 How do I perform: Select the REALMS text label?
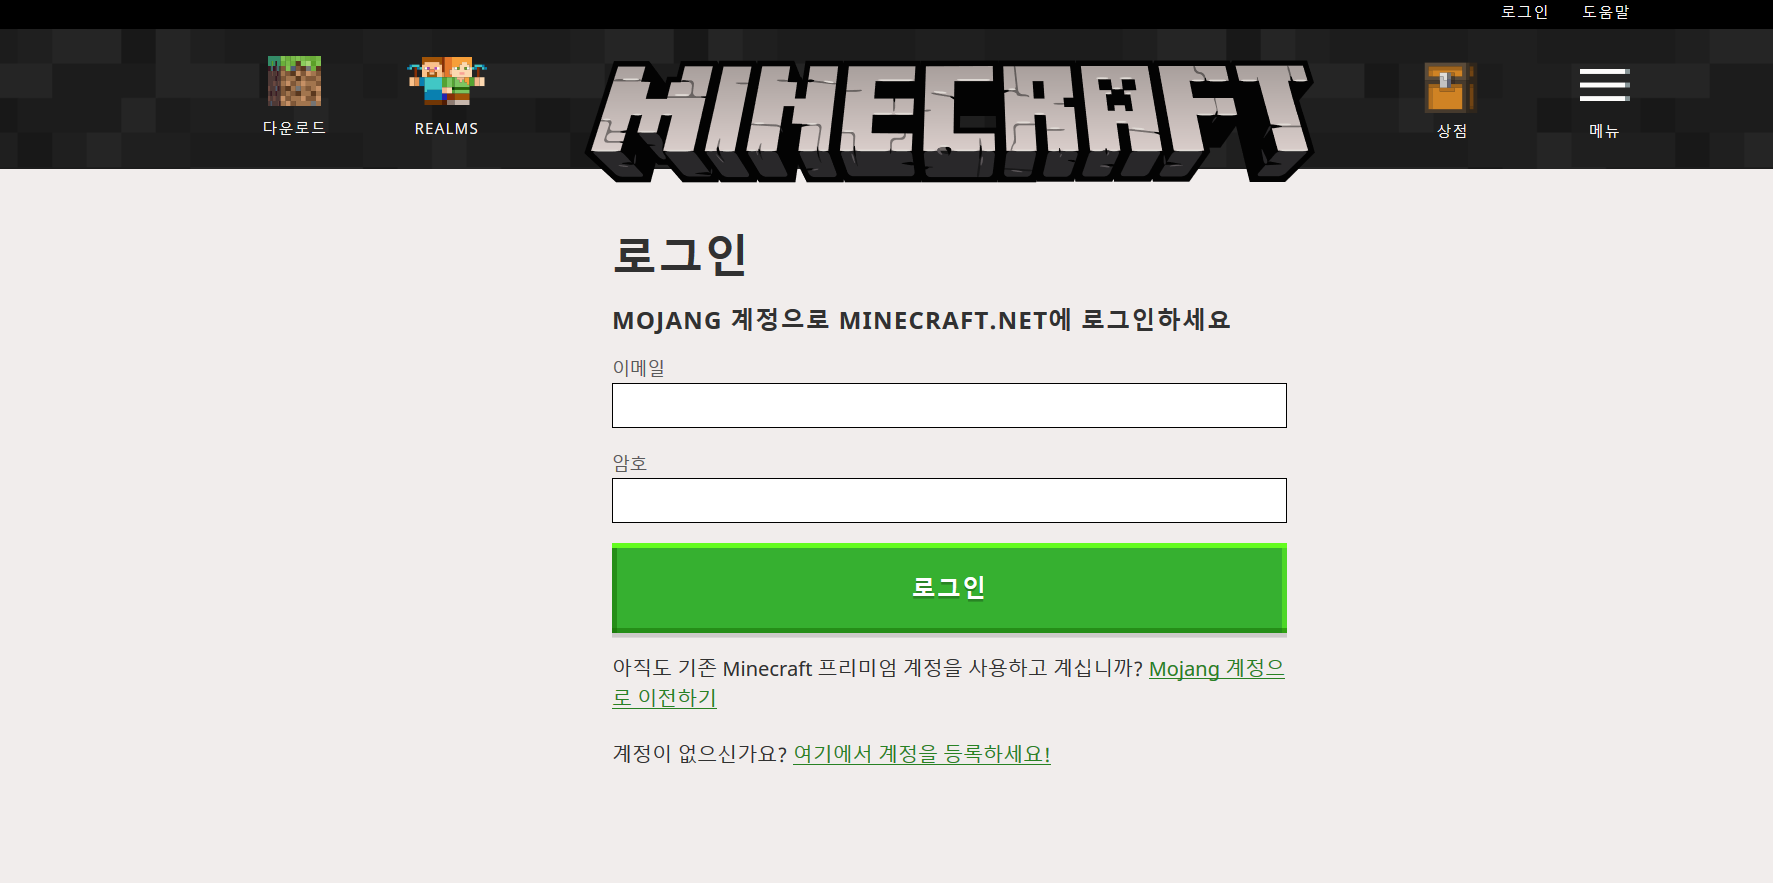[x=446, y=129]
